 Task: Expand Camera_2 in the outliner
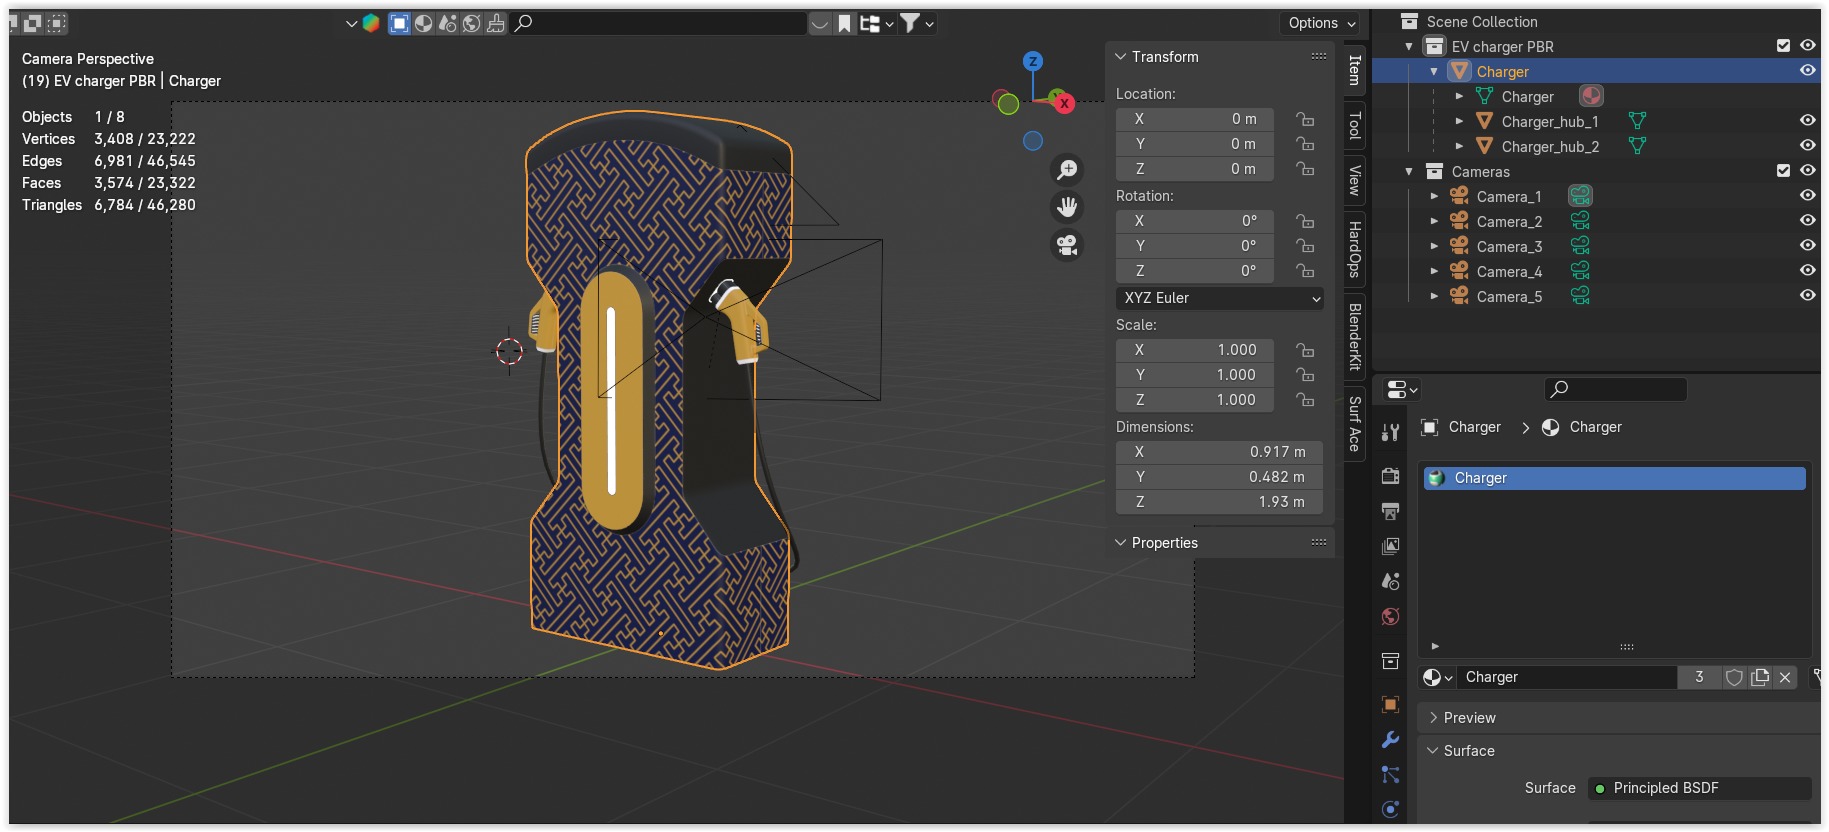pyautogui.click(x=1434, y=222)
